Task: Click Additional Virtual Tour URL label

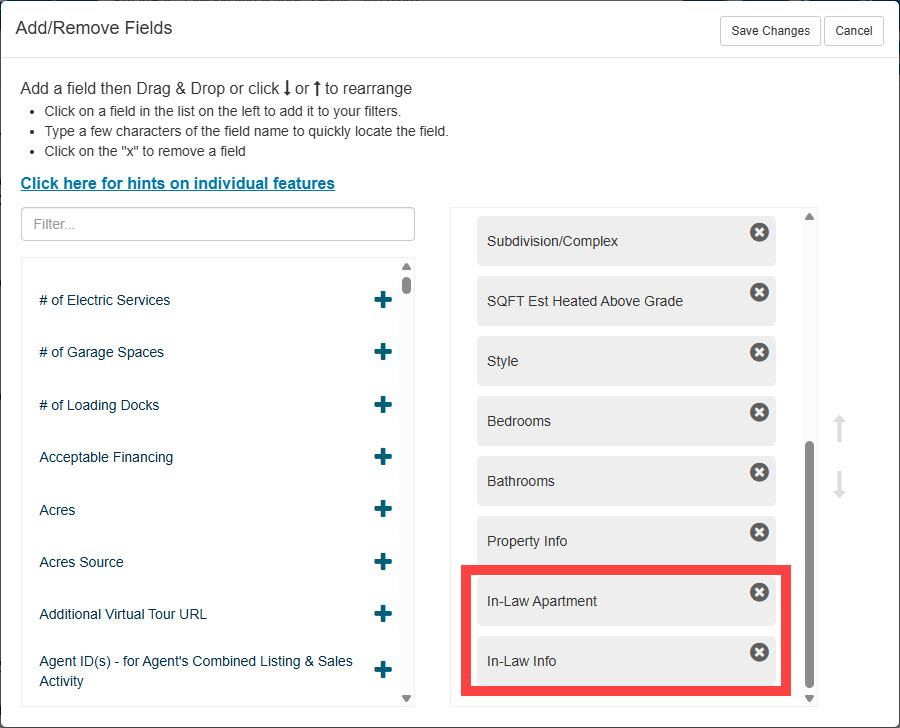Action: [x=123, y=614]
